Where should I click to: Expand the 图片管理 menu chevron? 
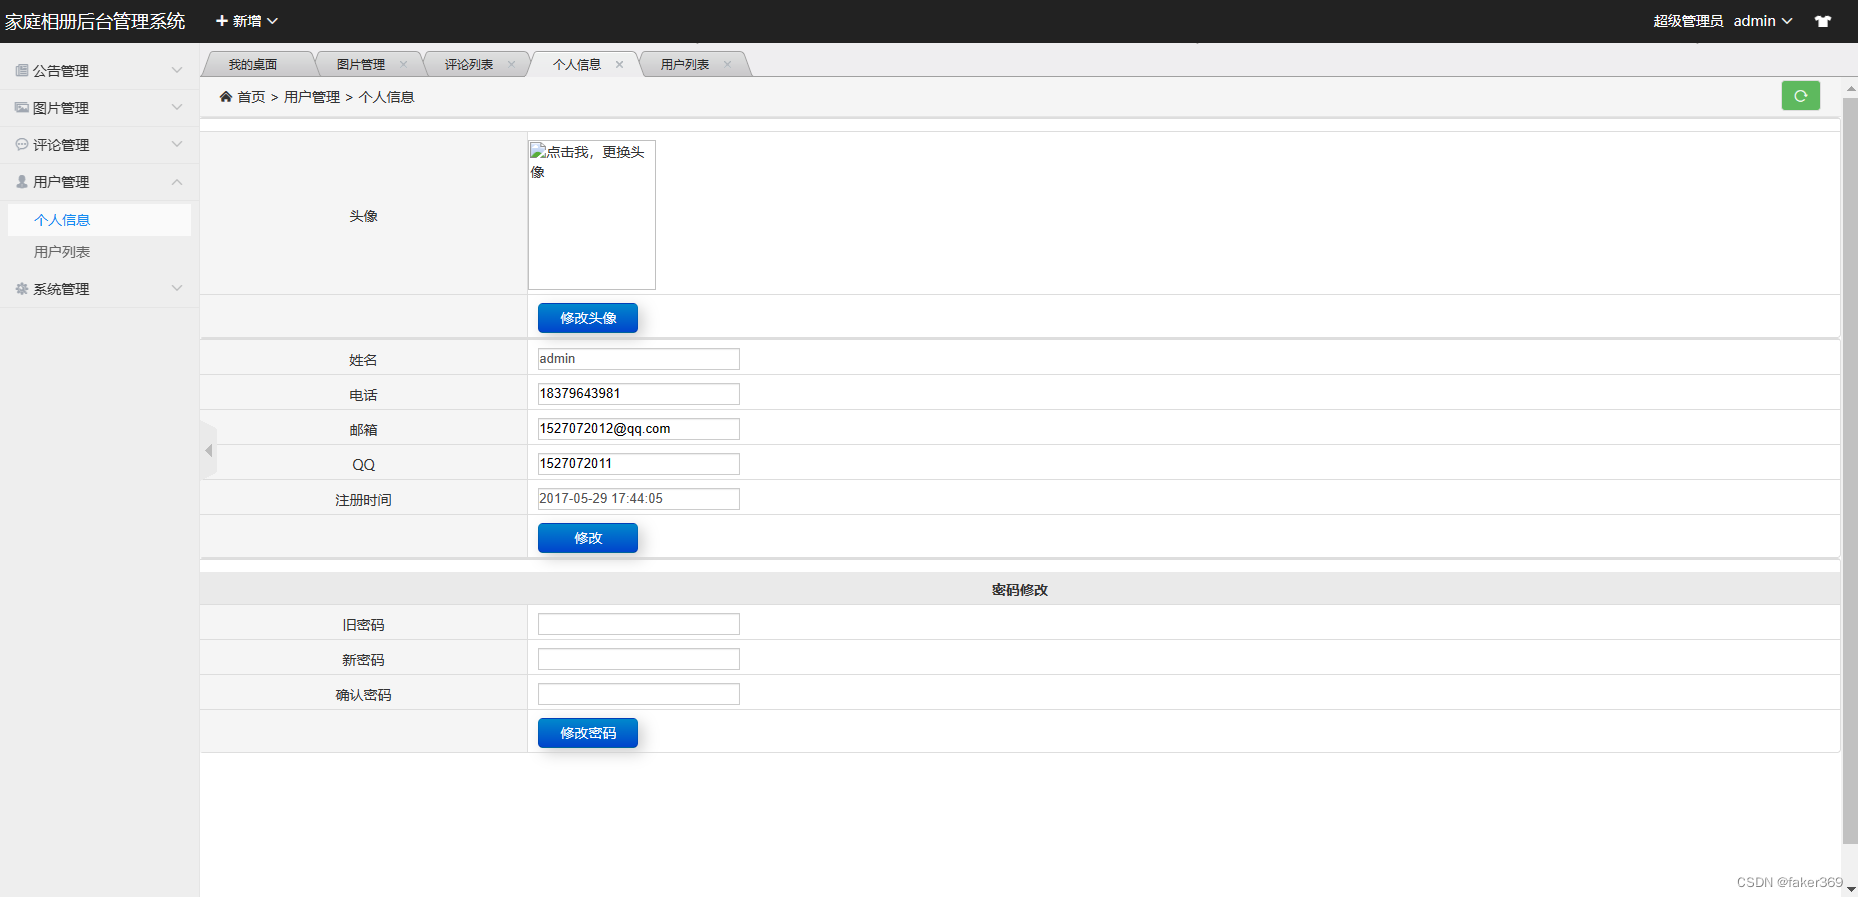coord(177,107)
